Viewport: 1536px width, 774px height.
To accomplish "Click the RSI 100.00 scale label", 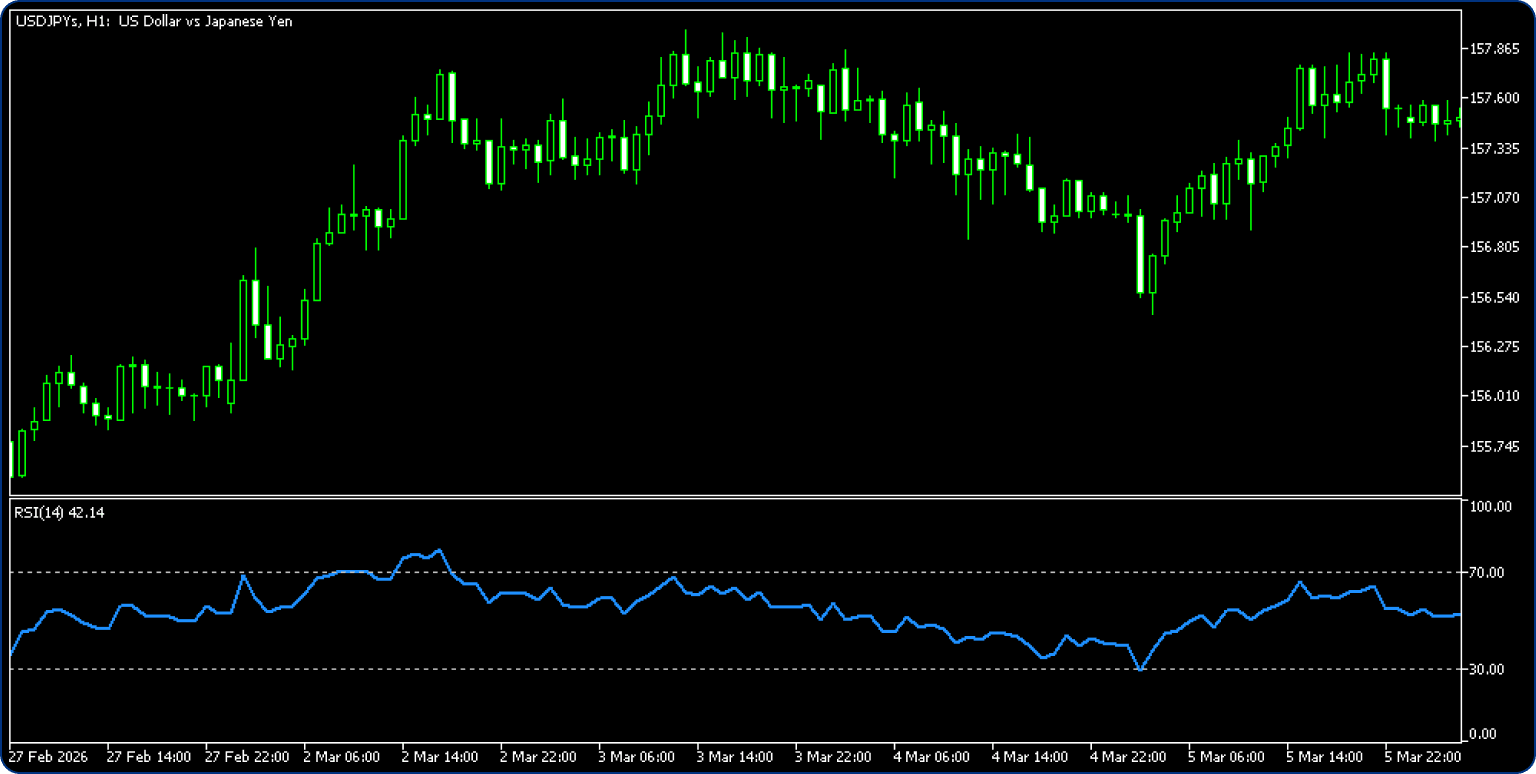I will tap(1490, 506).
